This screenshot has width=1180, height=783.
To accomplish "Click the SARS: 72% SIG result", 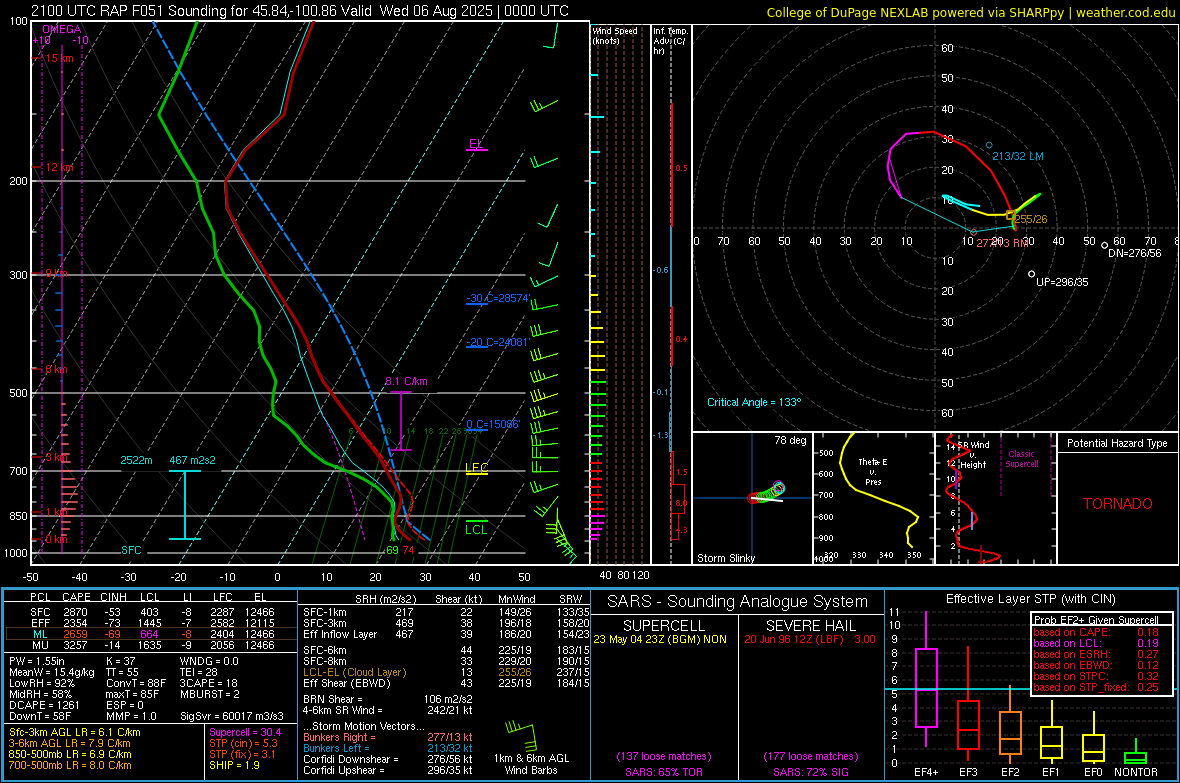I will tap(811, 773).
